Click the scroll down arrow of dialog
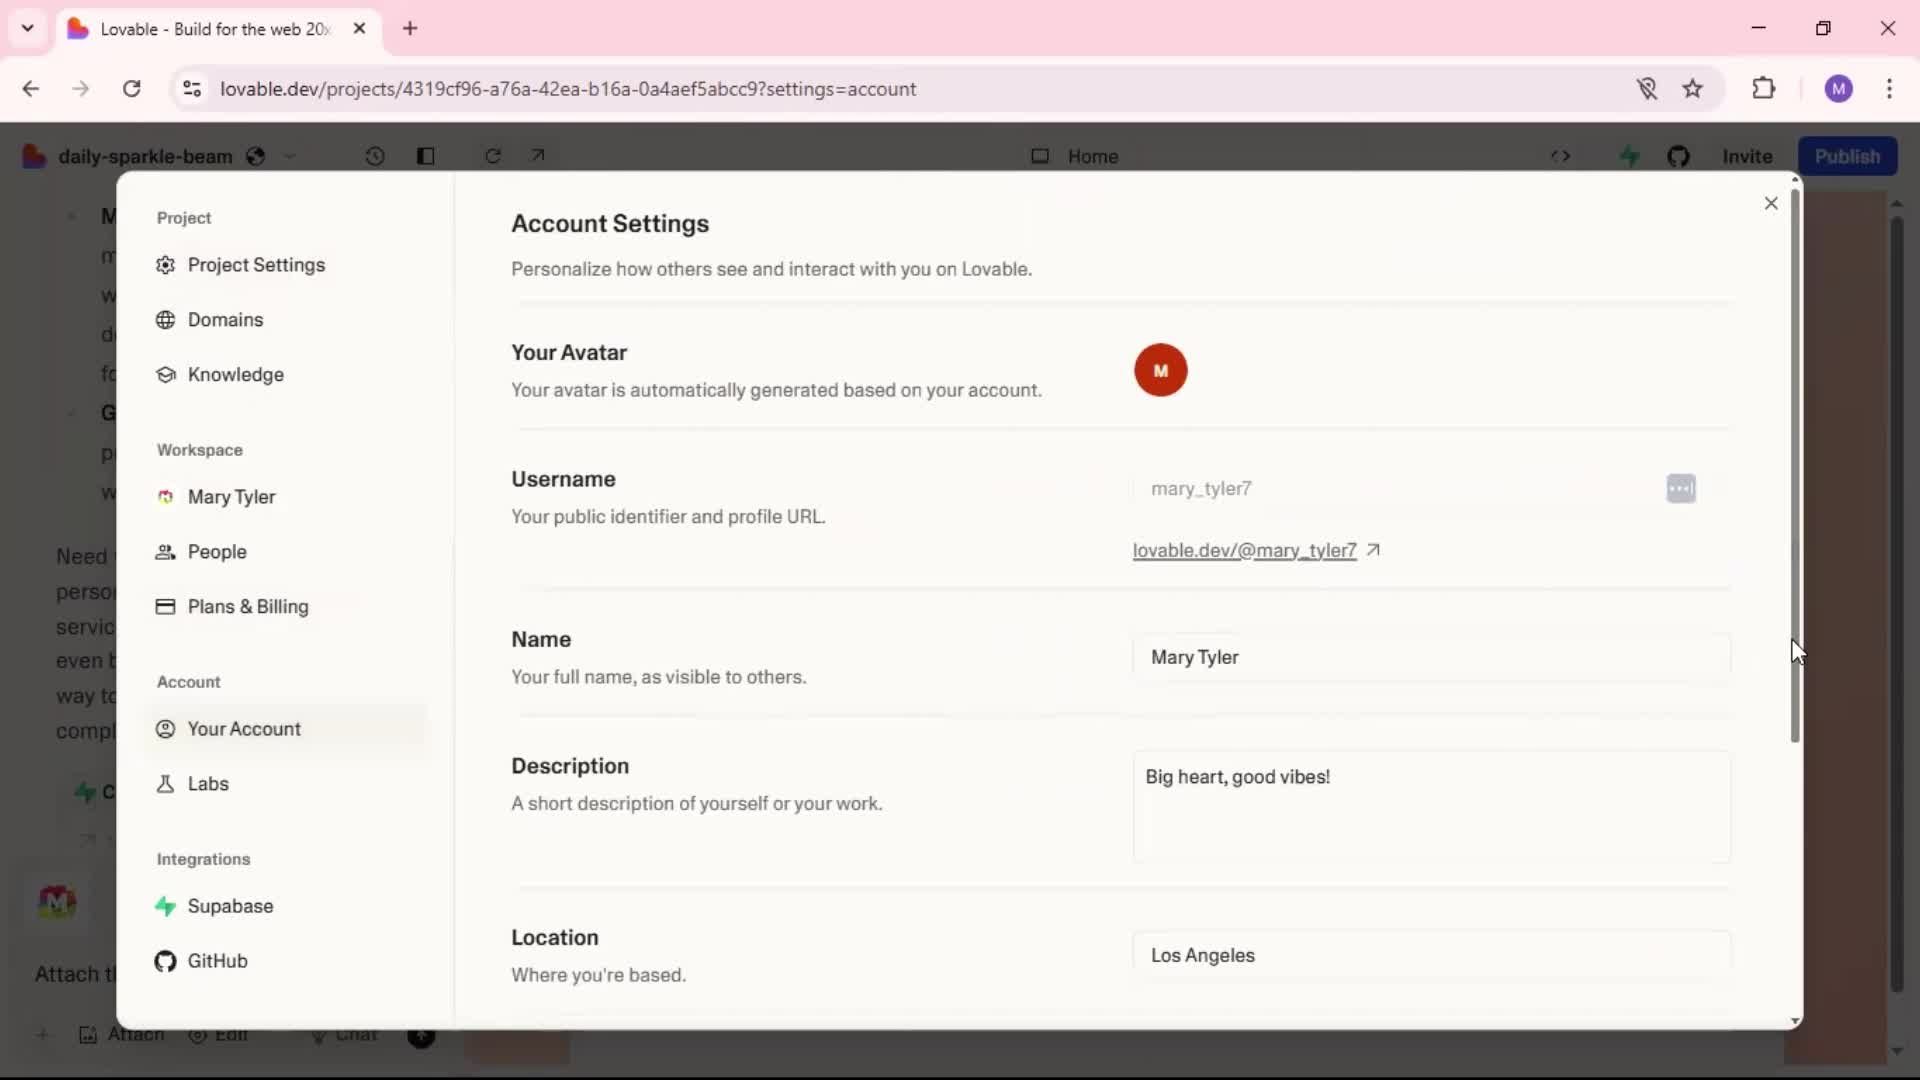1920x1080 pixels. coord(1795,1021)
